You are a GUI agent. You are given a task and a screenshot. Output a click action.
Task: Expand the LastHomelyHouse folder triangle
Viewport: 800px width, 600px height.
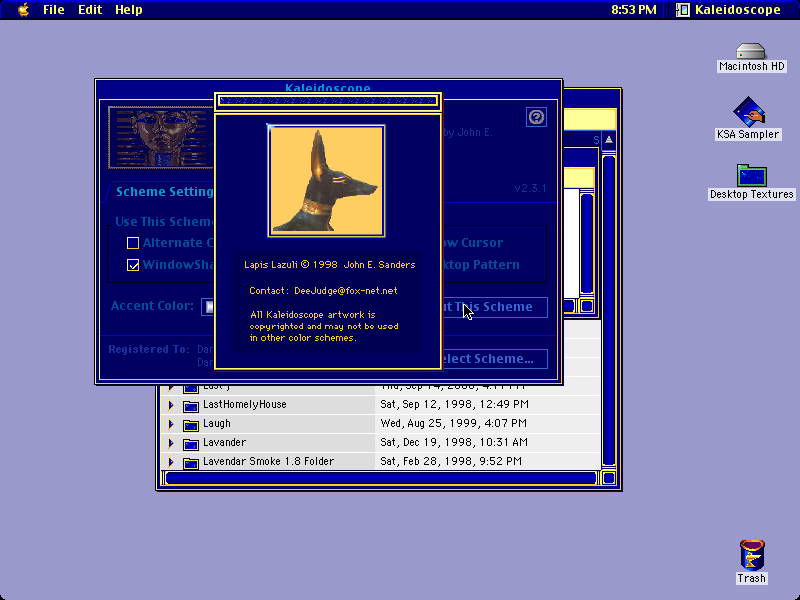click(x=171, y=405)
